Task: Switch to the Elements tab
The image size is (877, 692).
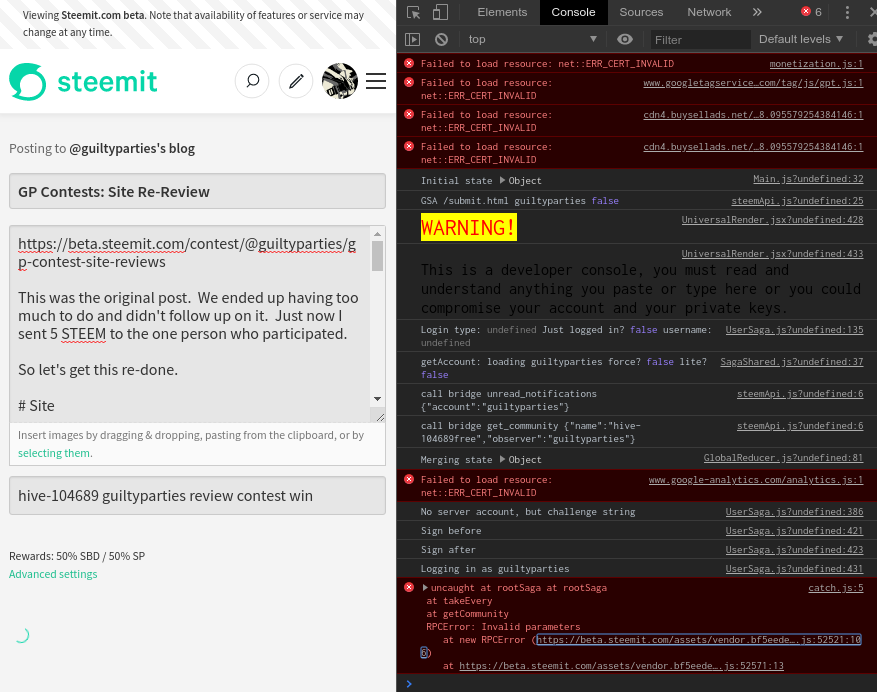Action: pyautogui.click(x=501, y=12)
